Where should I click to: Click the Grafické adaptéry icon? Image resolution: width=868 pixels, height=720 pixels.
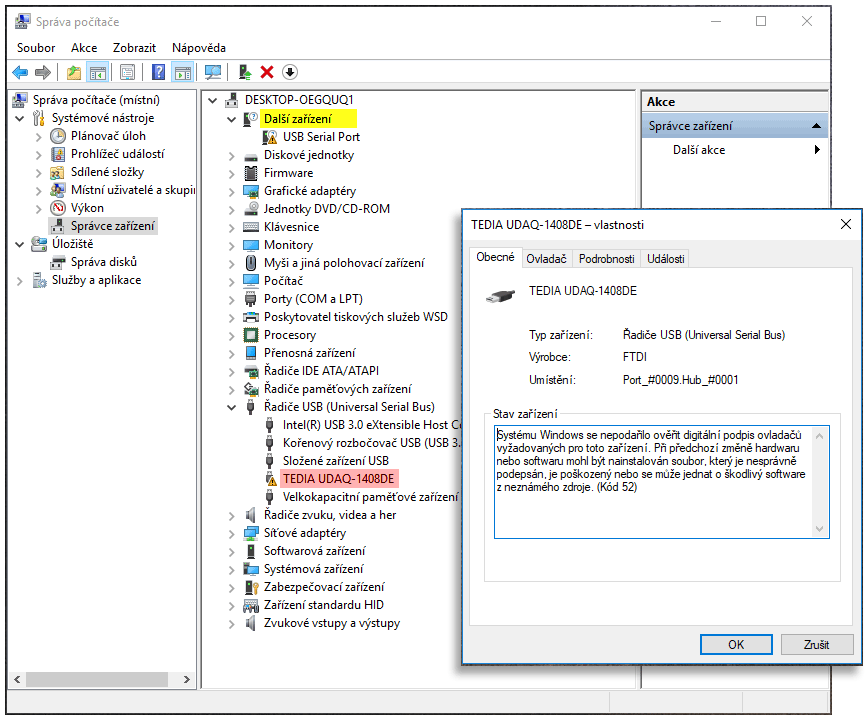[x=251, y=191]
